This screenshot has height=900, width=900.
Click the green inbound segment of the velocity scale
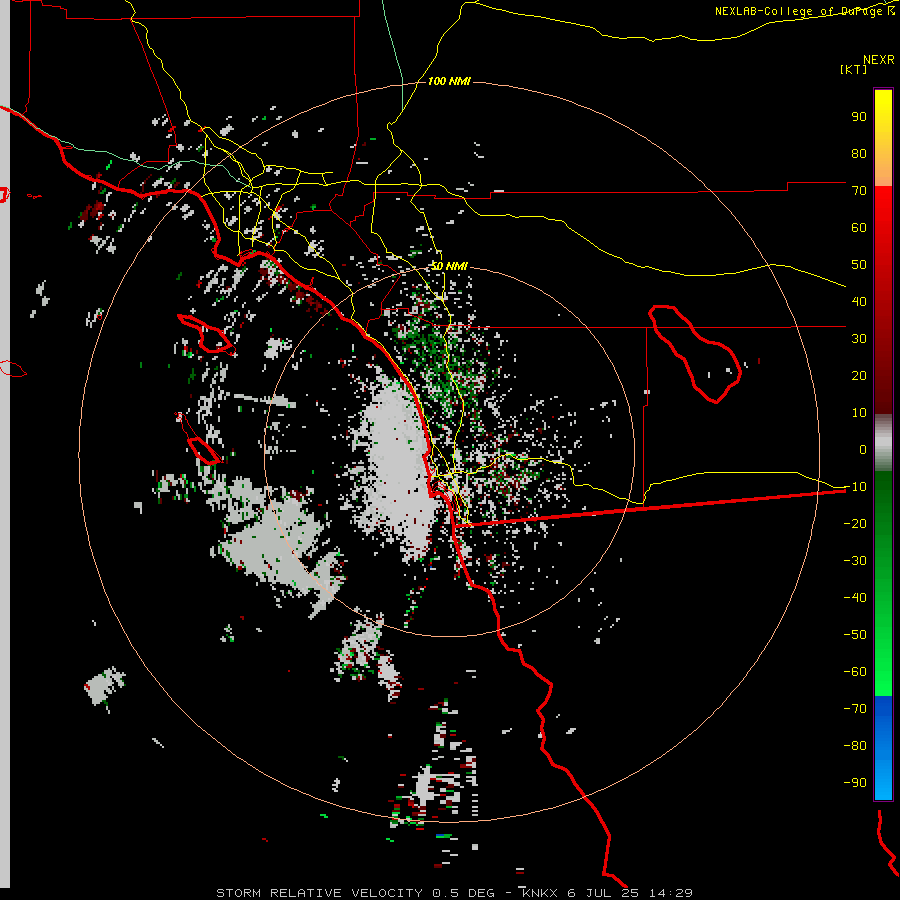883,583
